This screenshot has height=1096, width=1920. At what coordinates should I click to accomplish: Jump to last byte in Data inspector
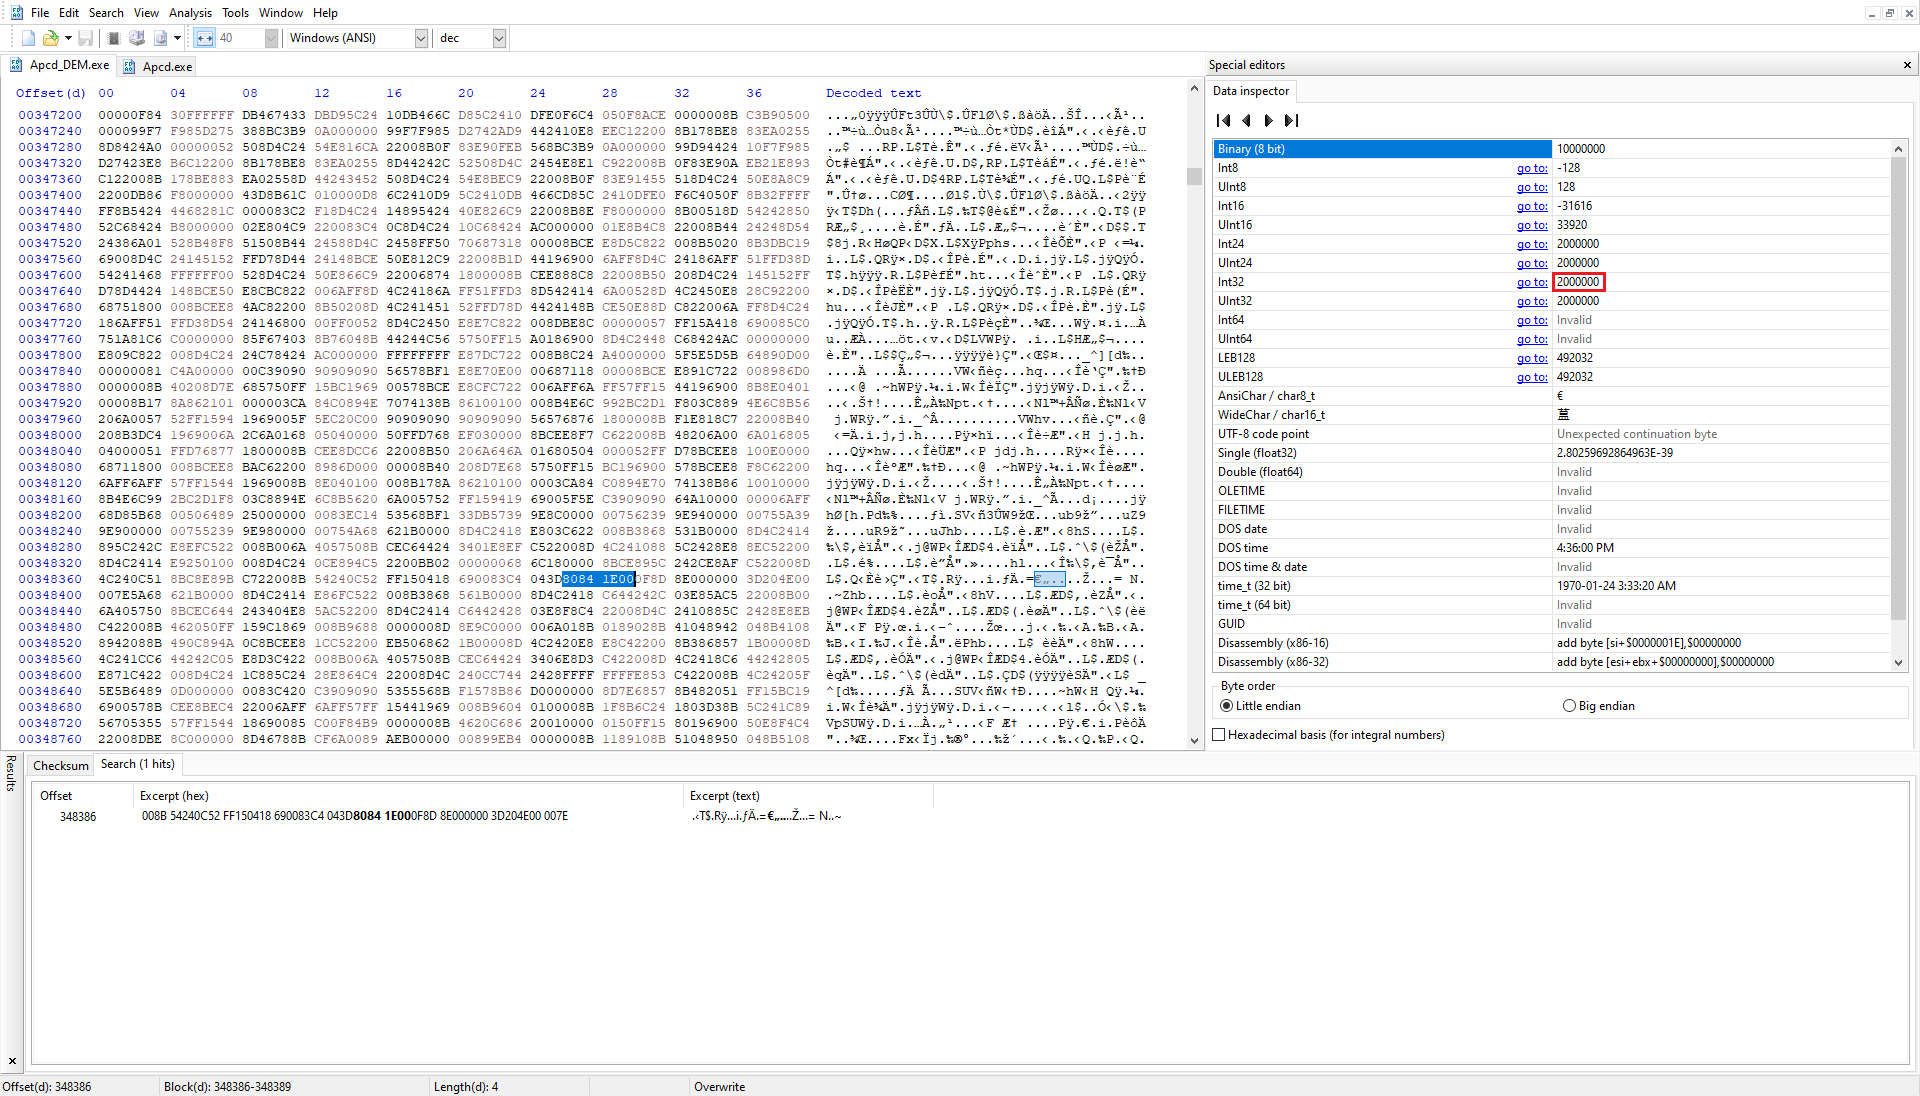1292,120
